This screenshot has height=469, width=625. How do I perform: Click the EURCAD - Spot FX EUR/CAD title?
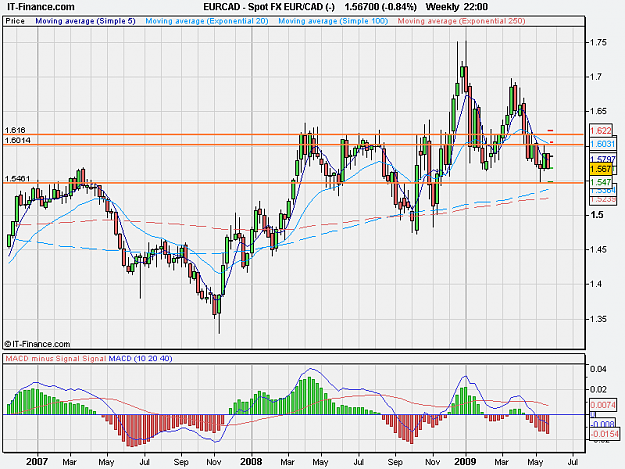[269, 7]
